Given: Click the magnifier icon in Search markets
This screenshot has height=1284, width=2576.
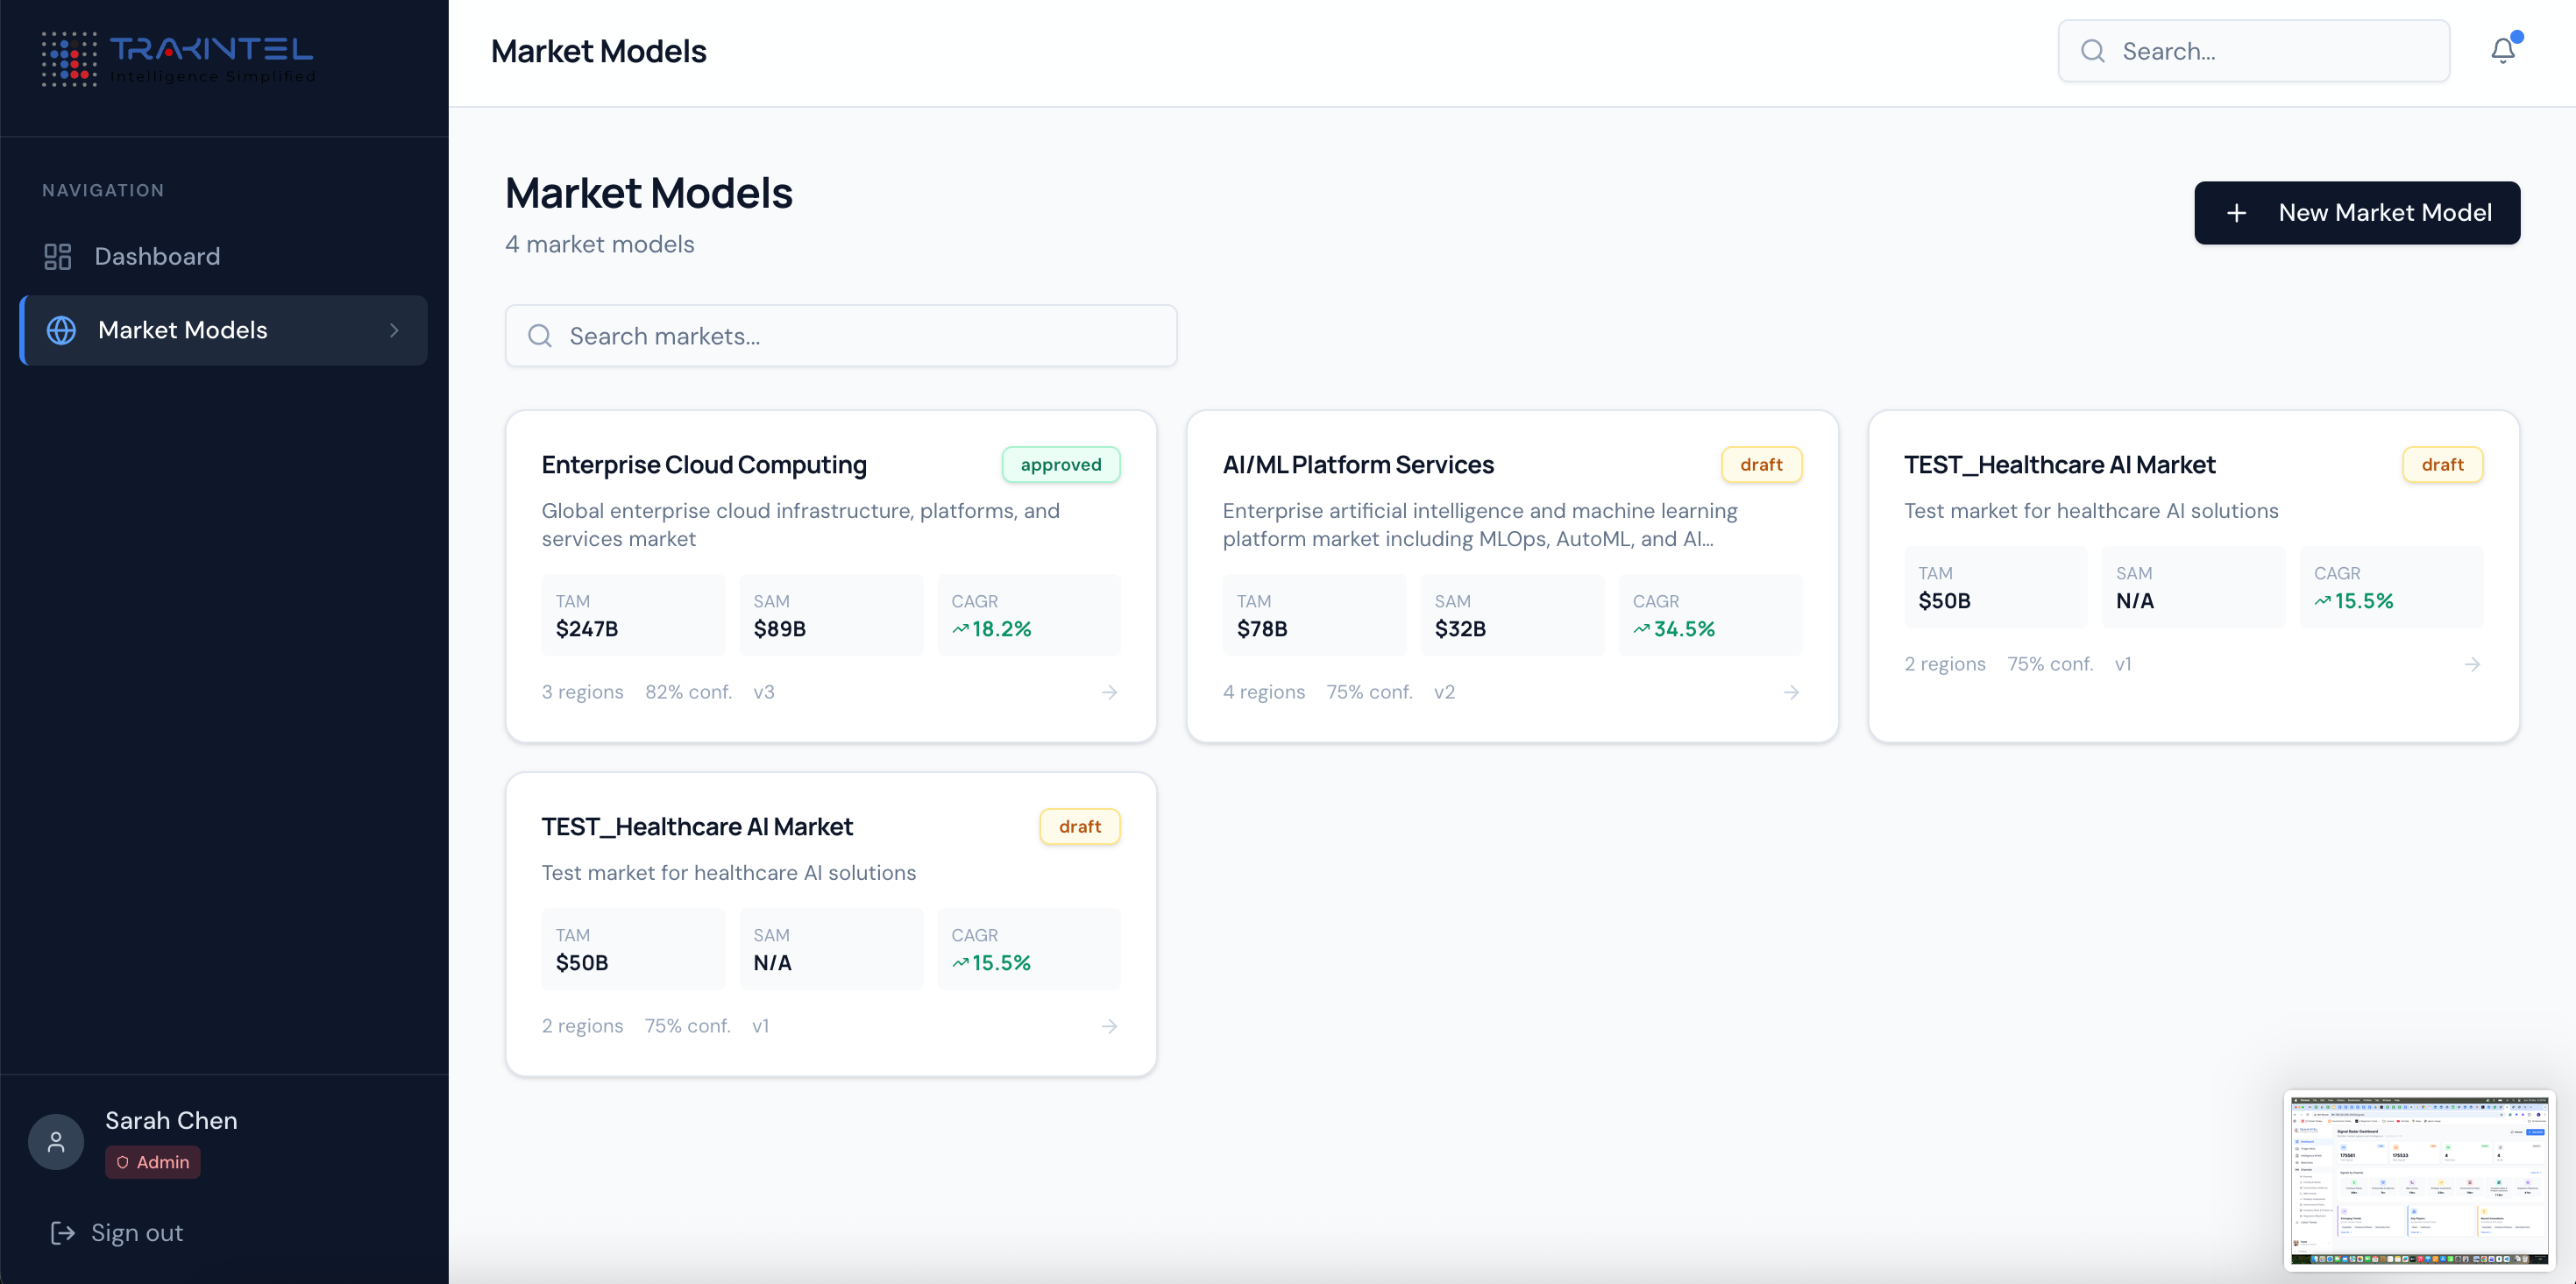Looking at the screenshot, I should click(540, 336).
